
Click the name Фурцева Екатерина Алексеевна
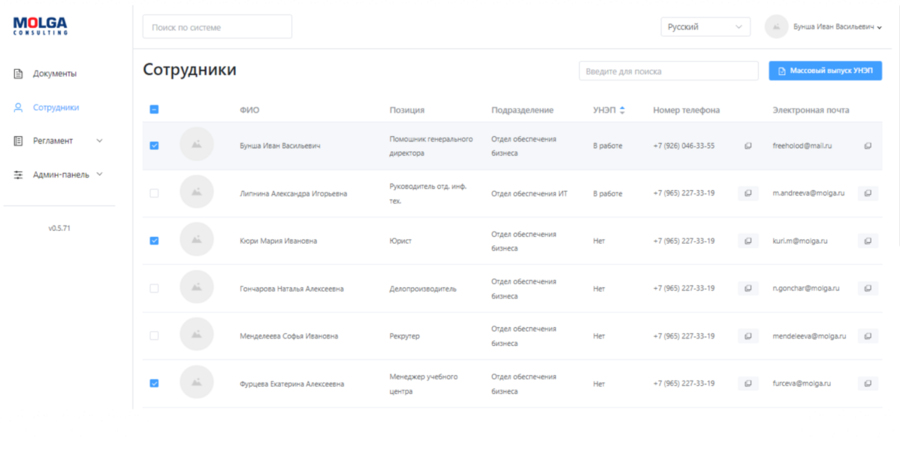292,384
